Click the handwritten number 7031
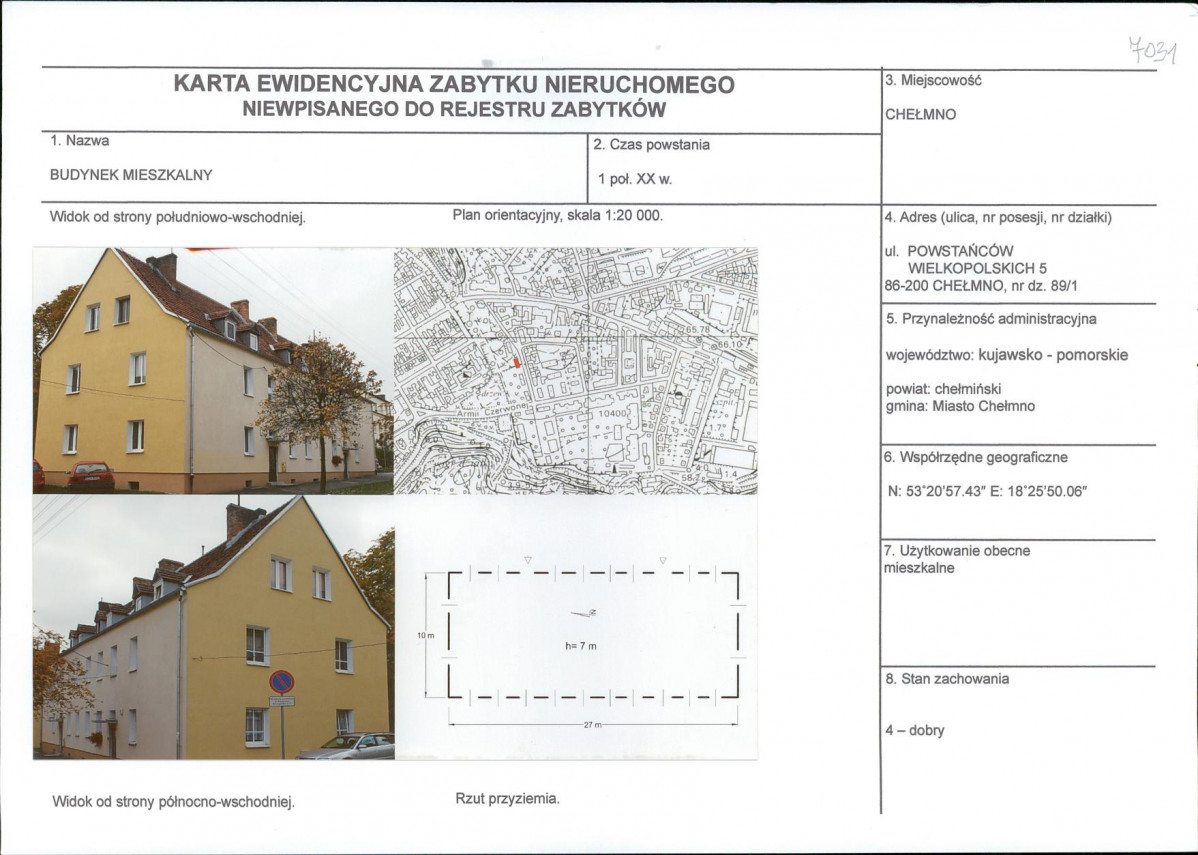1198x855 pixels. tap(1152, 52)
